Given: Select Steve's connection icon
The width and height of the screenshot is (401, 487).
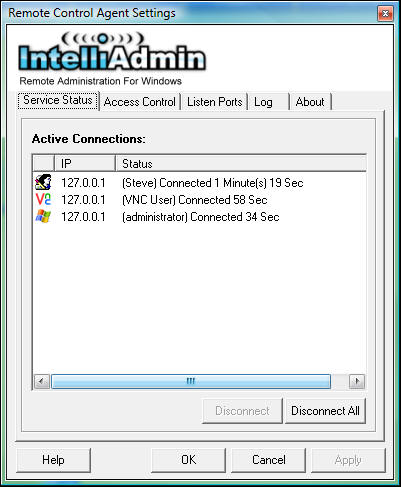Looking at the screenshot, I should point(43,182).
